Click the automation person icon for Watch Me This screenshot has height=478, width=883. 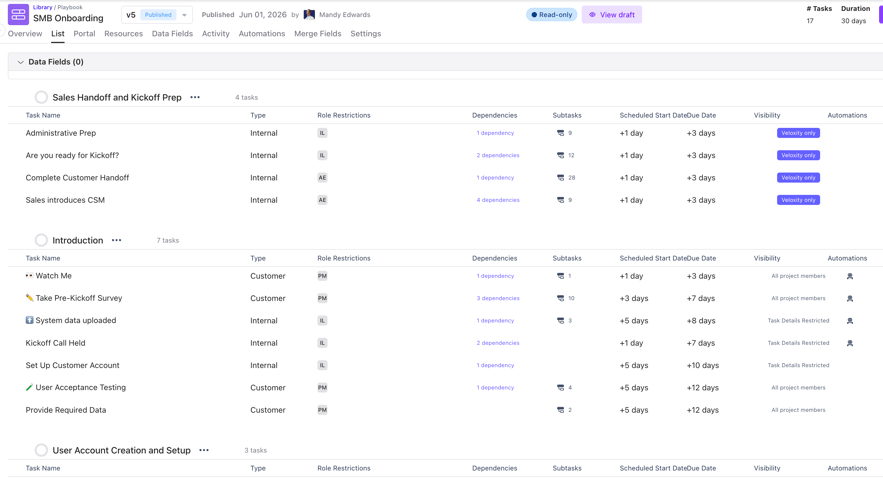coord(850,276)
